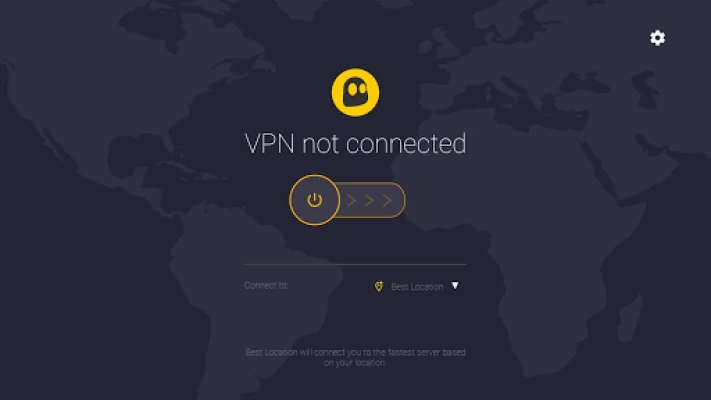Viewport: 711px width, 400px height.
Task: Expand the Best Location dropdown triangle
Action: coord(455,285)
